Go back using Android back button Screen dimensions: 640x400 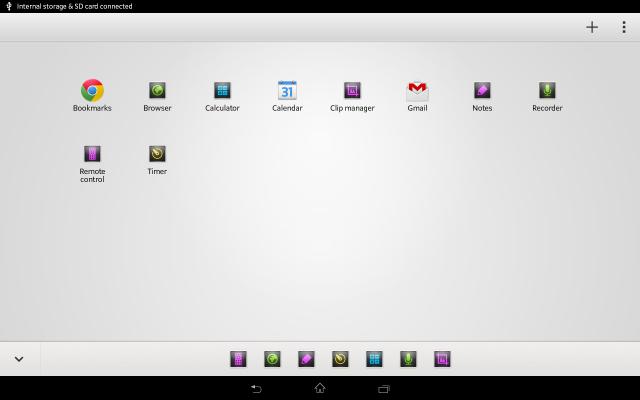[256, 389]
